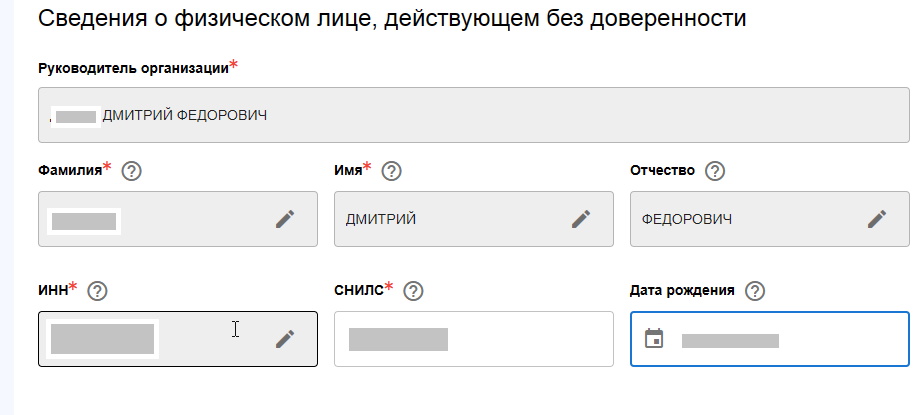Click the question mark next to ИНН
Screen dimensions: 920x415
97,291
